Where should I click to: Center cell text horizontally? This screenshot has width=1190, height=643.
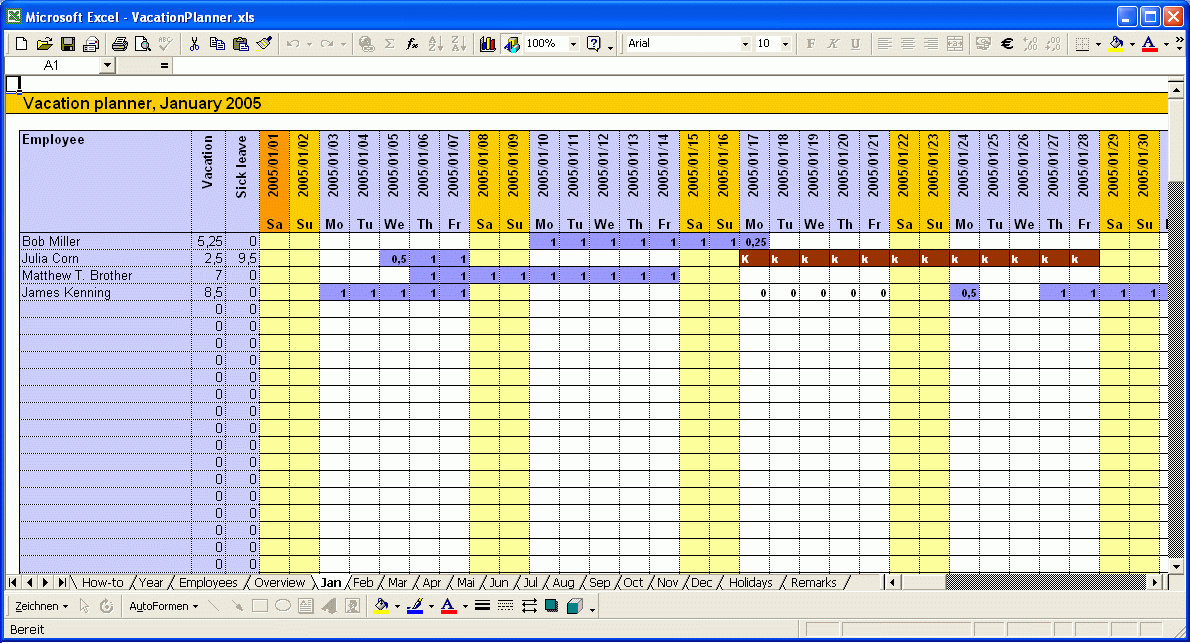click(x=908, y=44)
